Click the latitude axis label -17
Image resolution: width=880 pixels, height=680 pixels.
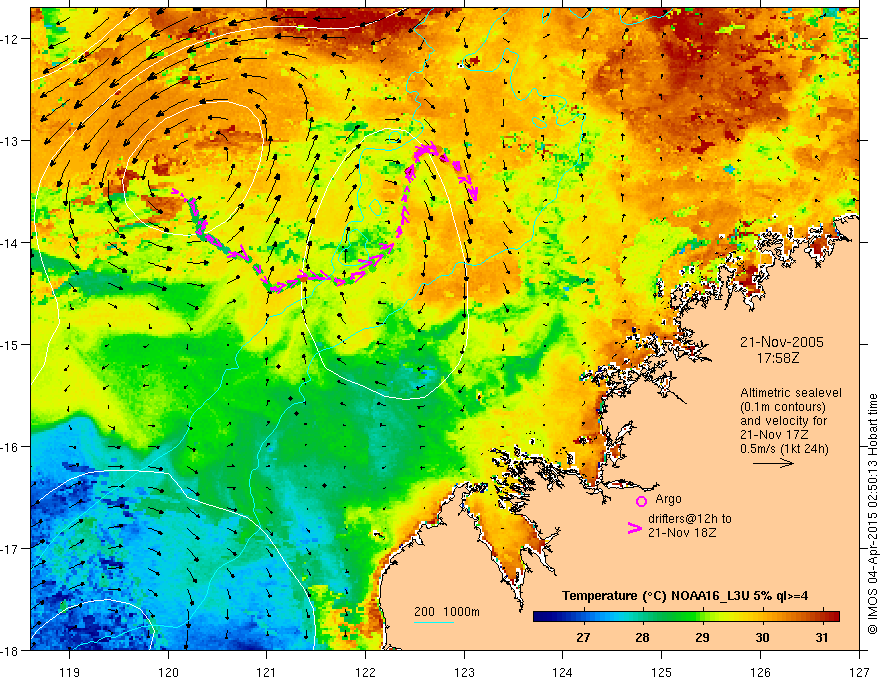11,549
